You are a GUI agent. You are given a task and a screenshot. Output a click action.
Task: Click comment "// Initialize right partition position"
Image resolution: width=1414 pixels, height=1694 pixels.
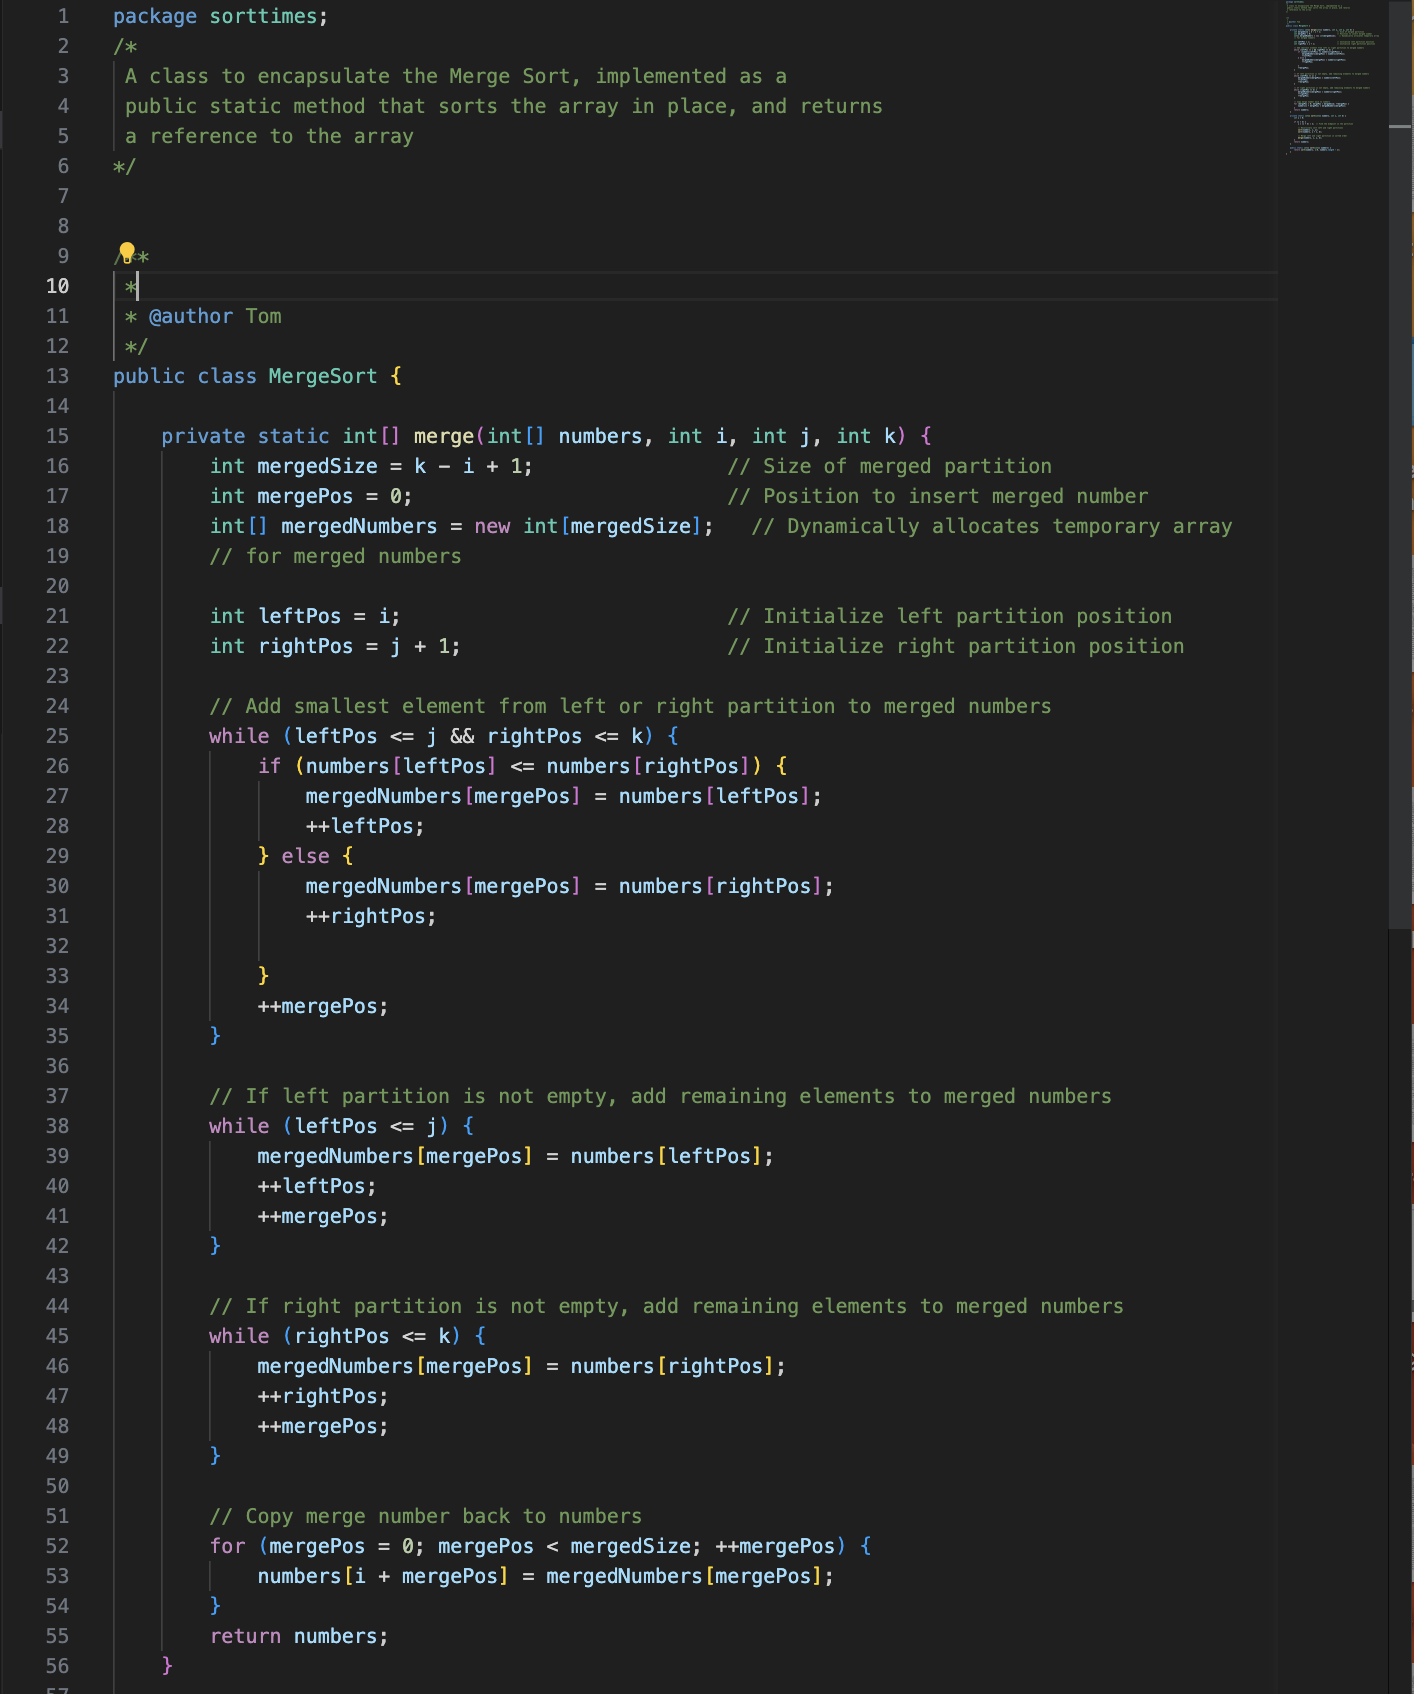tap(956, 646)
